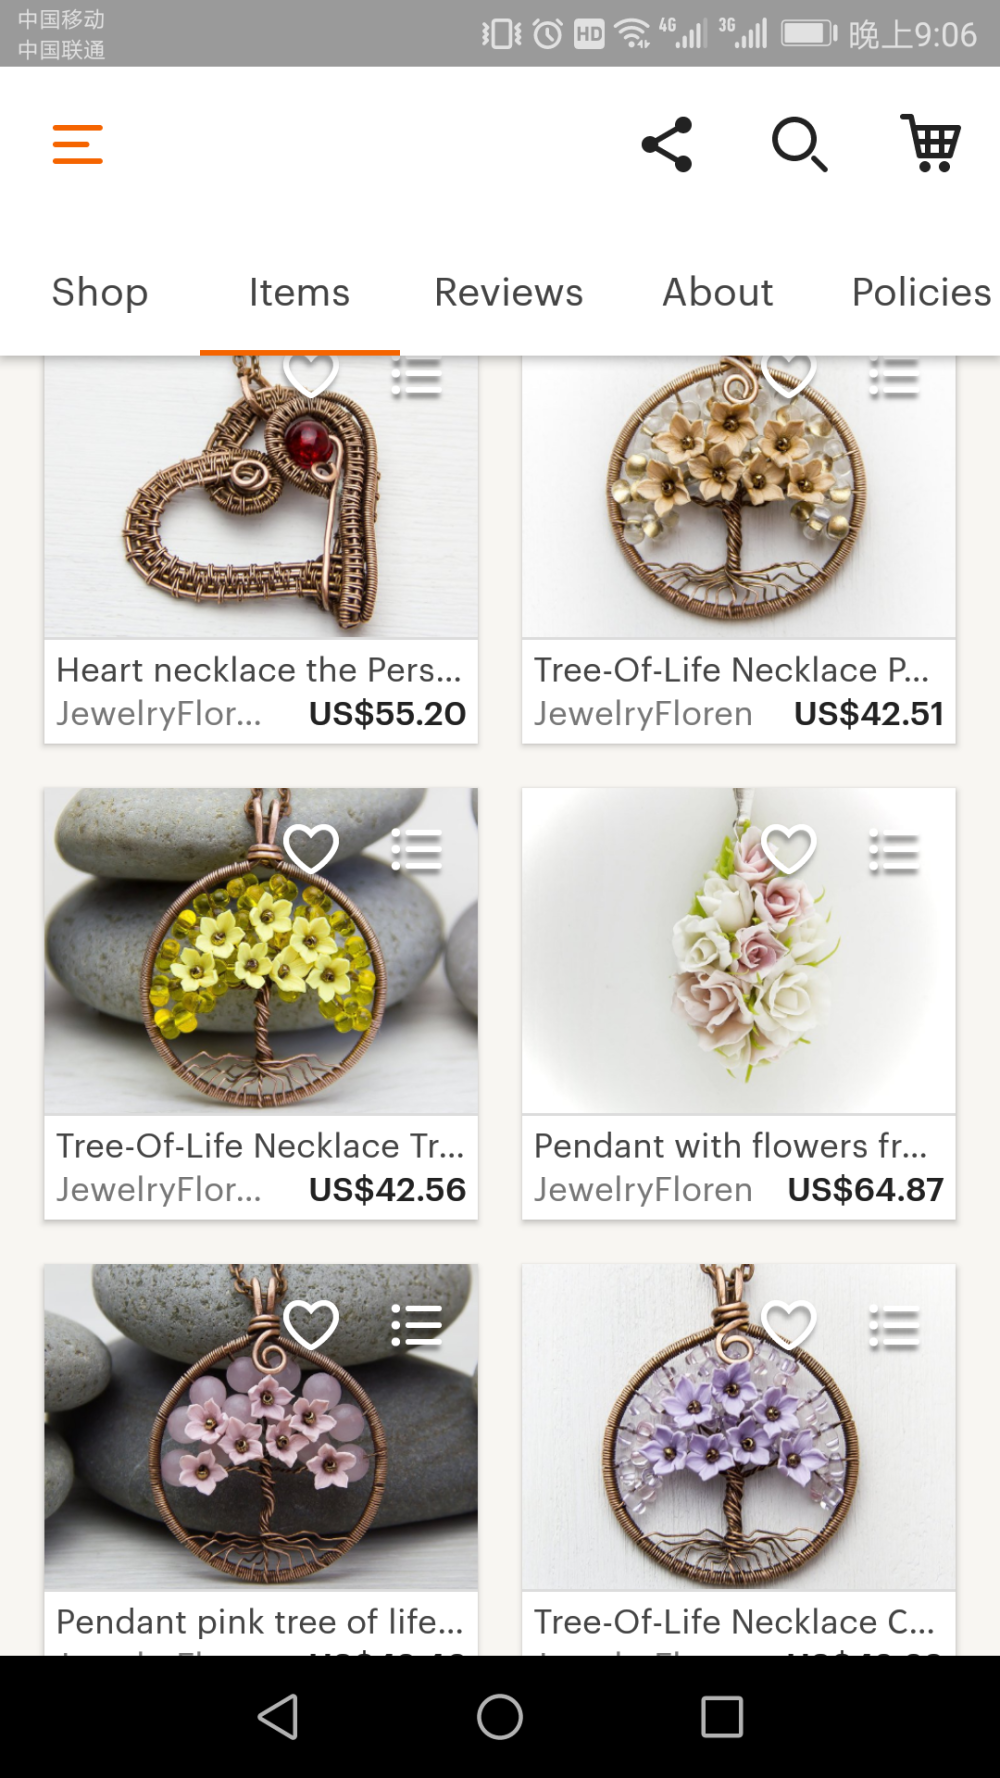Open list menu on purple tree necklace
The image size is (1000, 1778).
[894, 1328]
